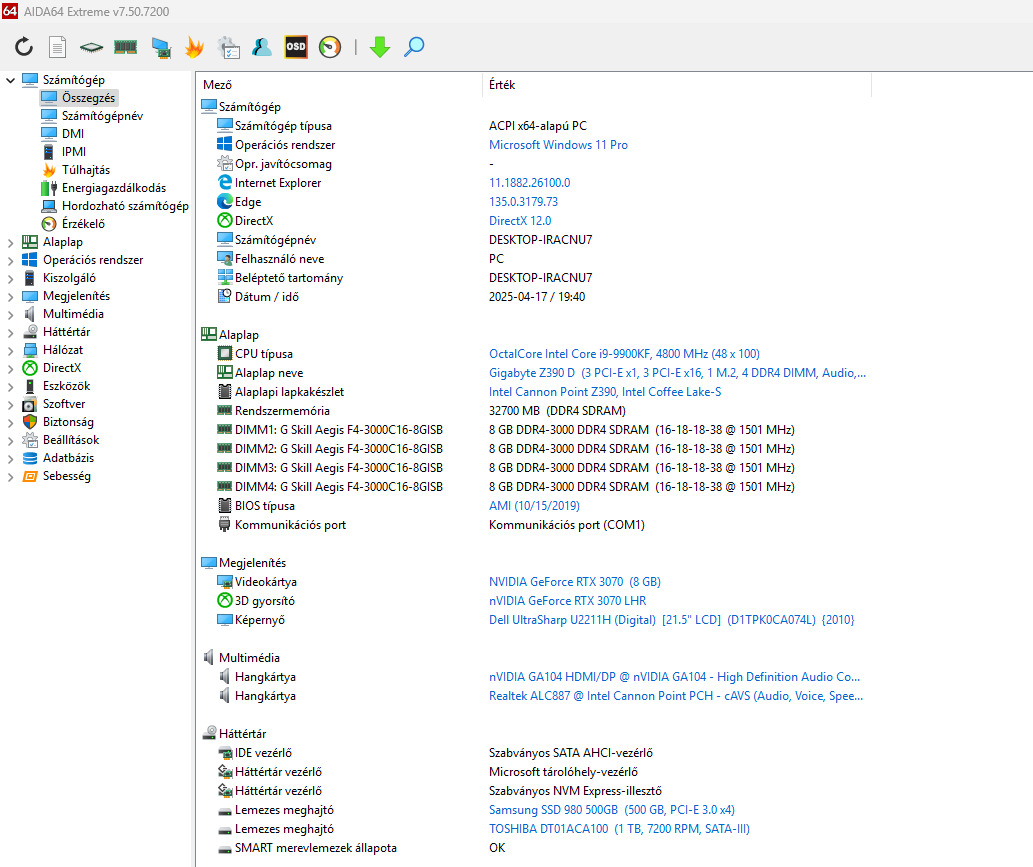Select Hordozható számítógép tree item

125,206
